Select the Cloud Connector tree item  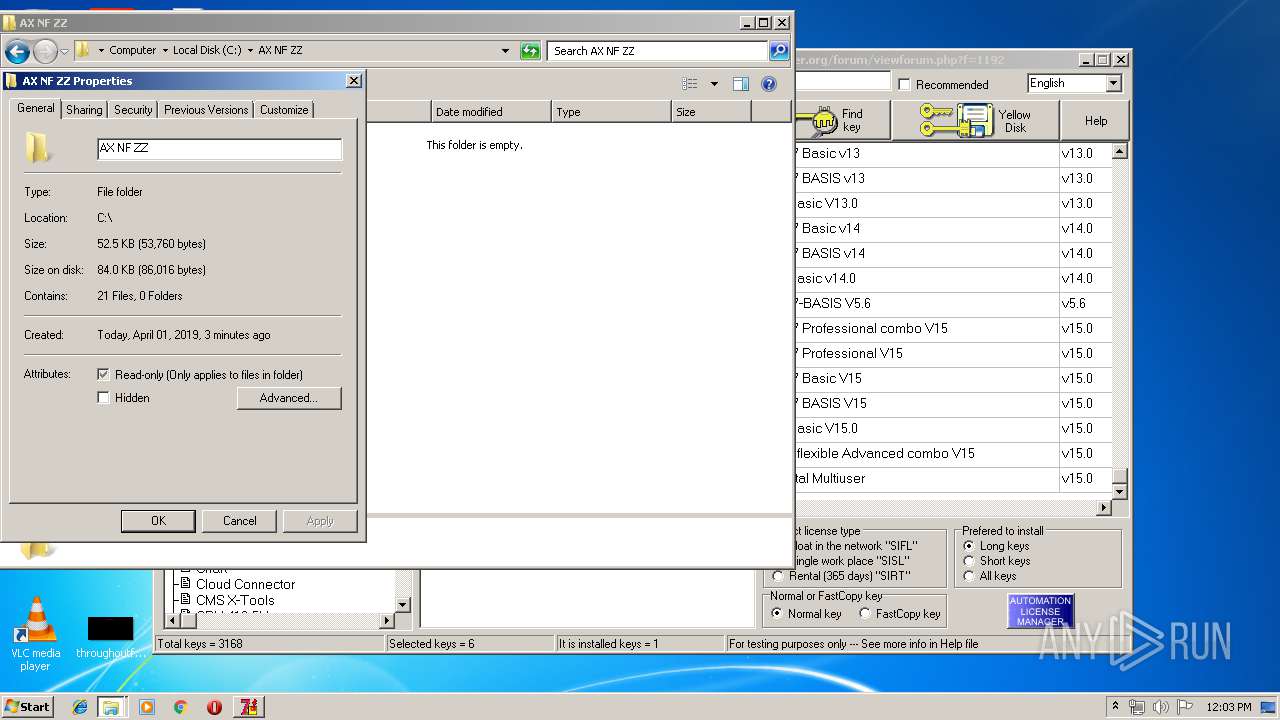coord(245,584)
